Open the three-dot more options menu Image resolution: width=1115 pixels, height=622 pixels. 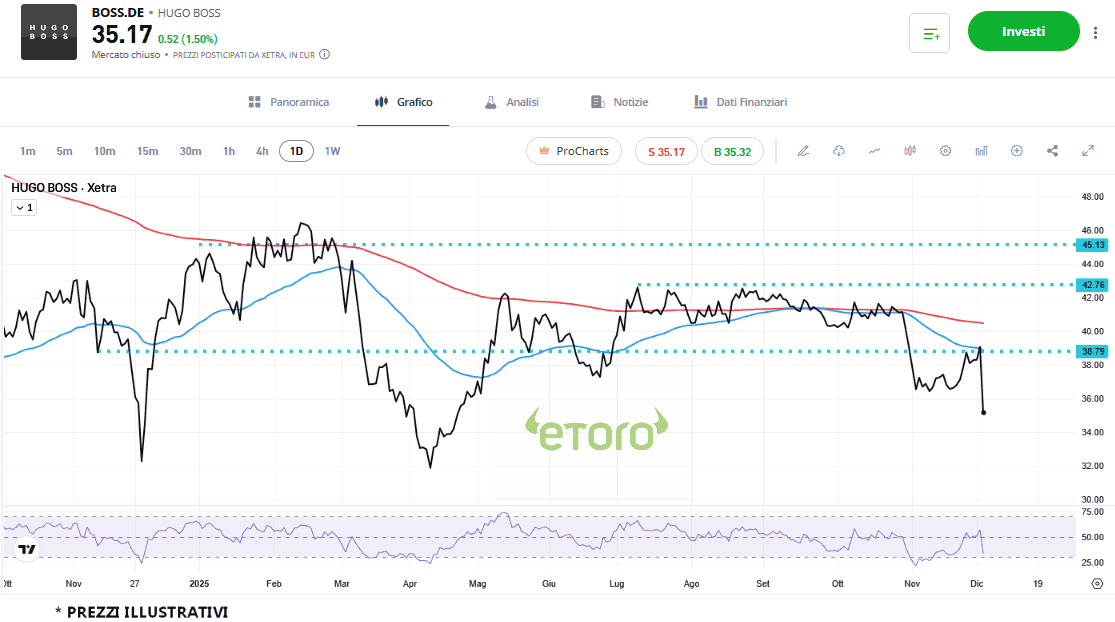[1095, 33]
